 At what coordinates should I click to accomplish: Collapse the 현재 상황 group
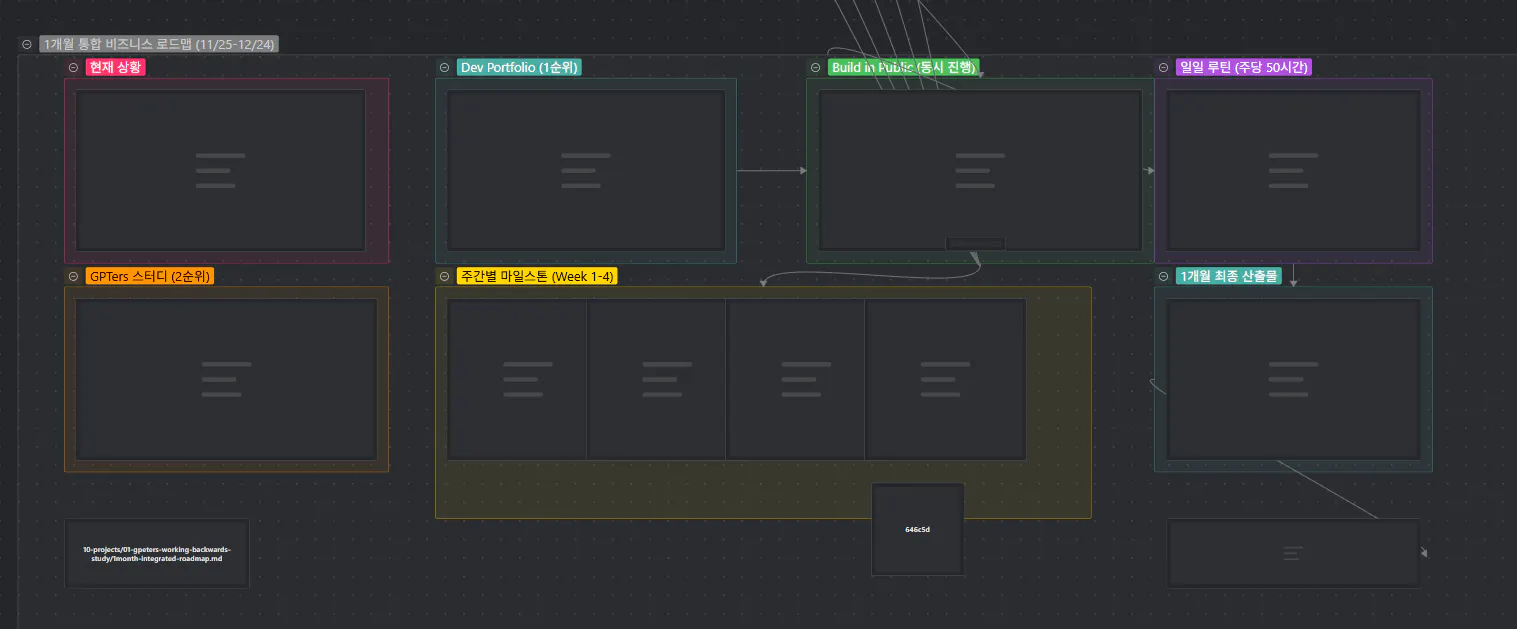point(73,67)
